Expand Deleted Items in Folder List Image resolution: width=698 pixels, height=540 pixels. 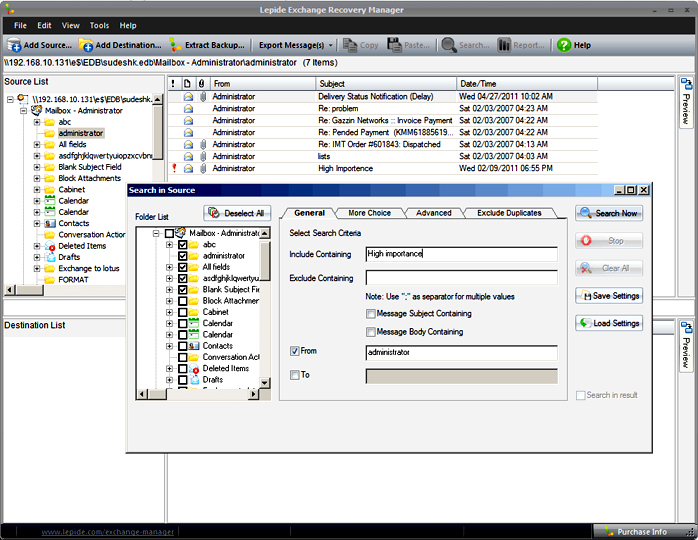(x=169, y=369)
